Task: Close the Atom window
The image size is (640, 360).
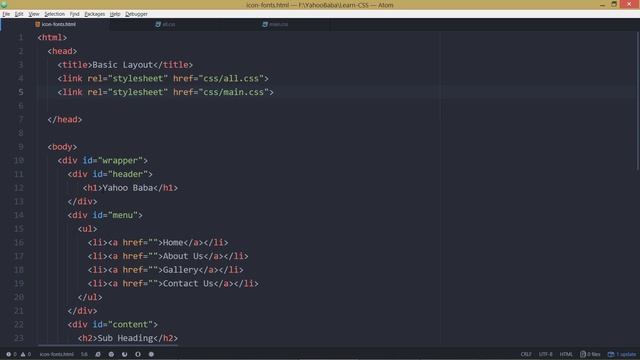Action: tap(629, 4)
